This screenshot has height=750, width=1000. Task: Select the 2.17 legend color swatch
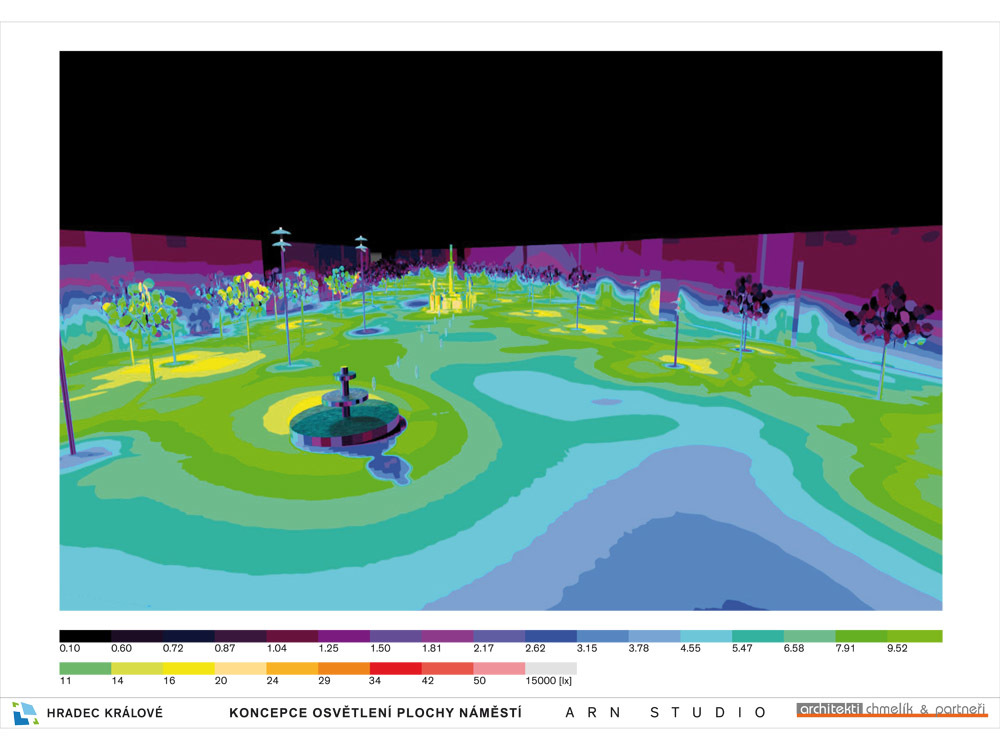pyautogui.click(x=499, y=636)
